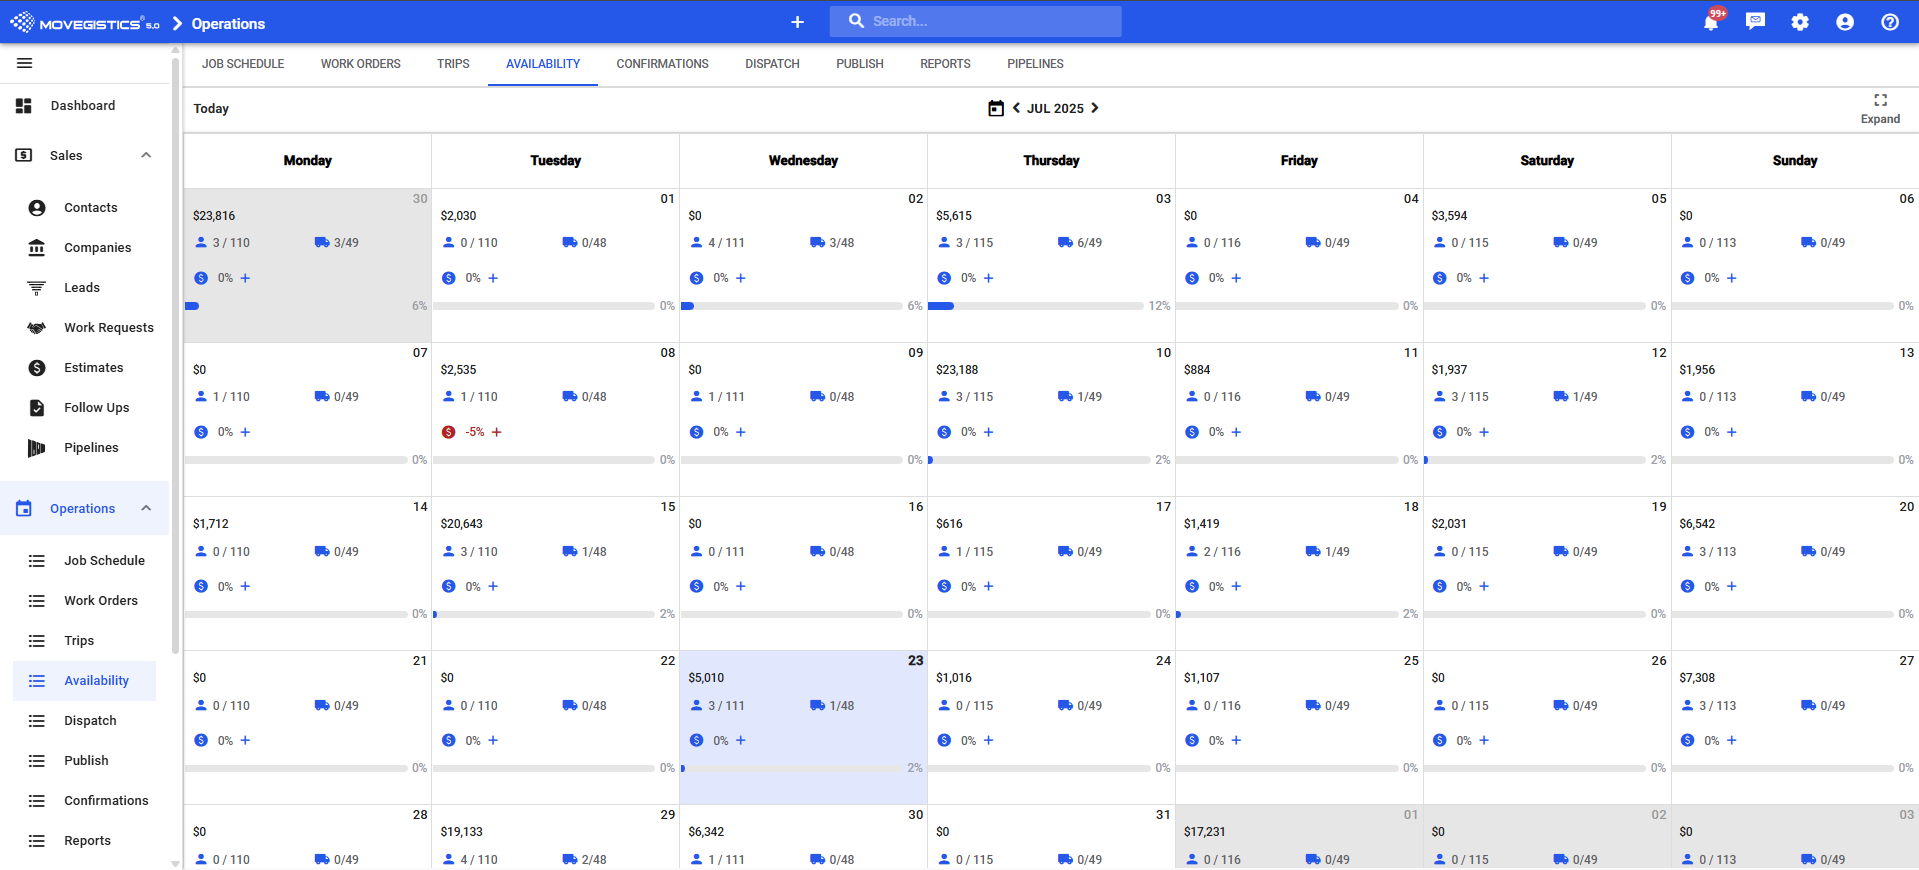Go to previous month before JUL 2025
Screen dimensions: 1919x870
coord(1016,108)
